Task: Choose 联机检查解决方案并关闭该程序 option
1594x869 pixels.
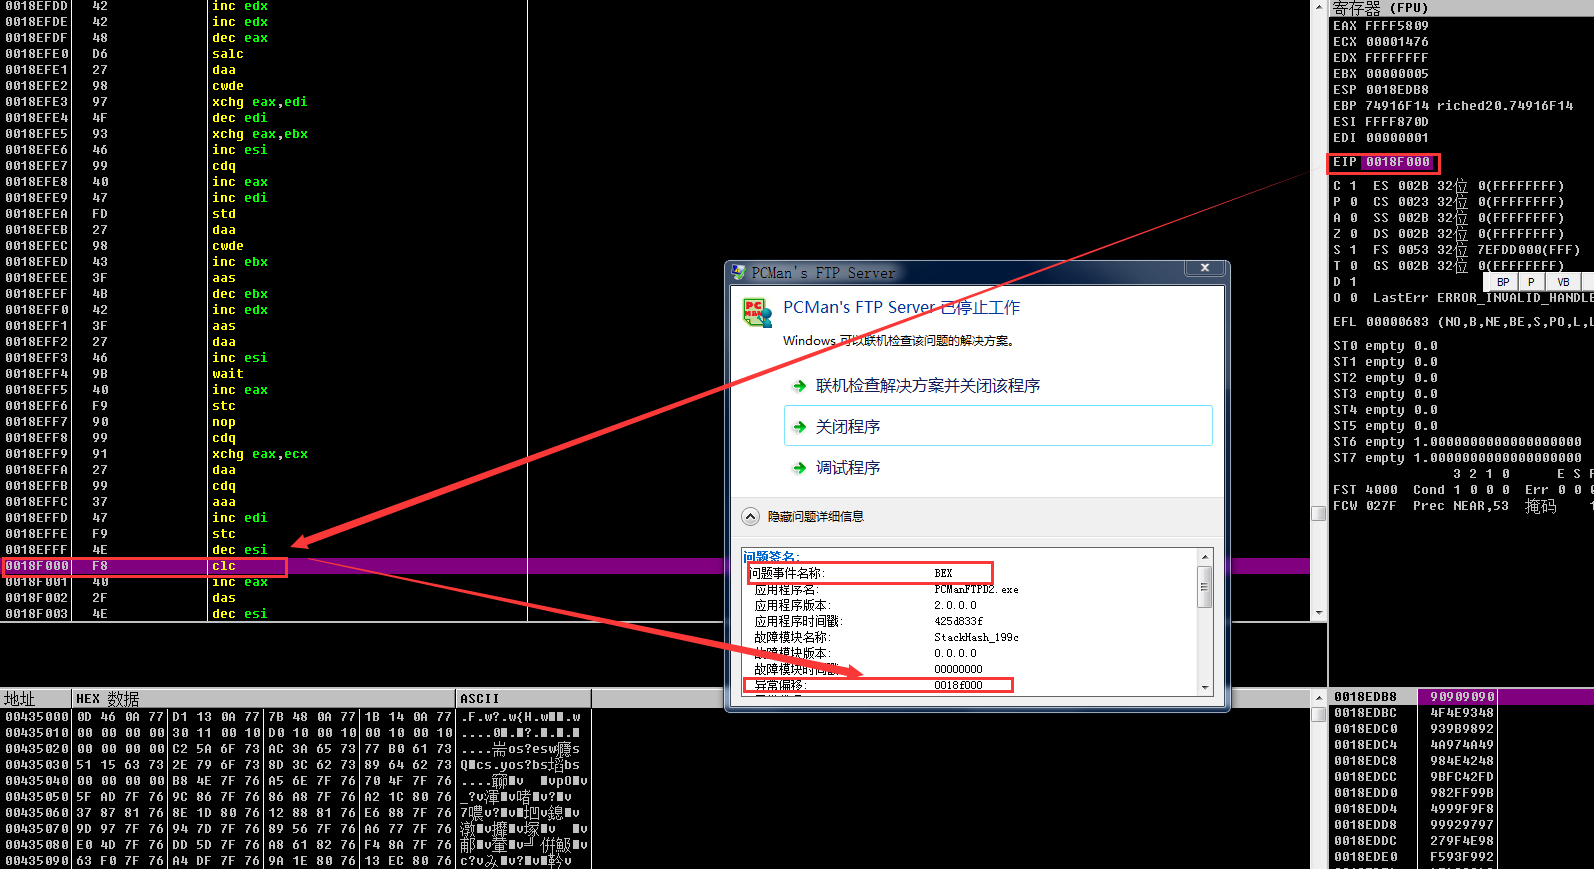Action: click(927, 386)
